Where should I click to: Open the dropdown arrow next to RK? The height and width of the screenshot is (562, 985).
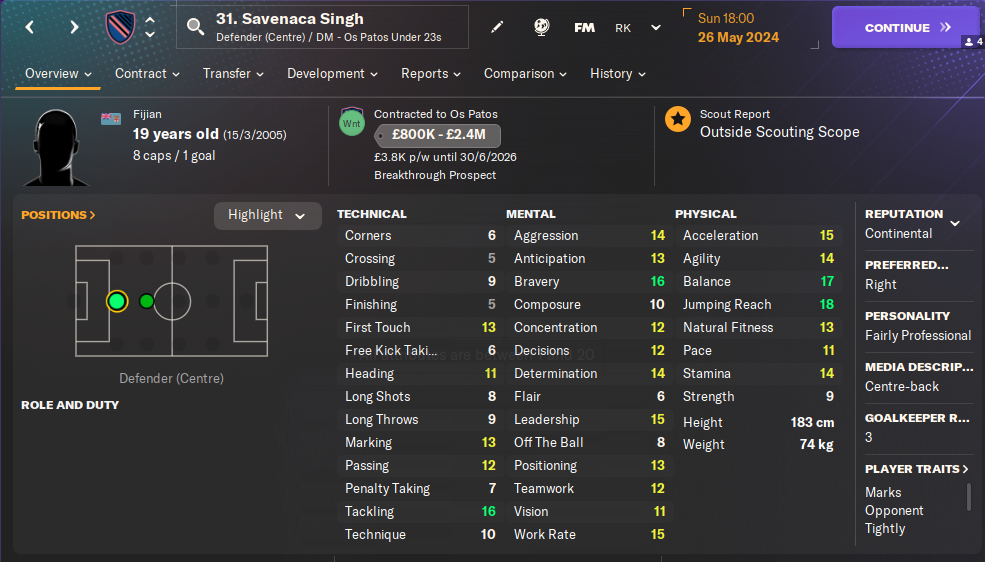pyautogui.click(x=656, y=28)
